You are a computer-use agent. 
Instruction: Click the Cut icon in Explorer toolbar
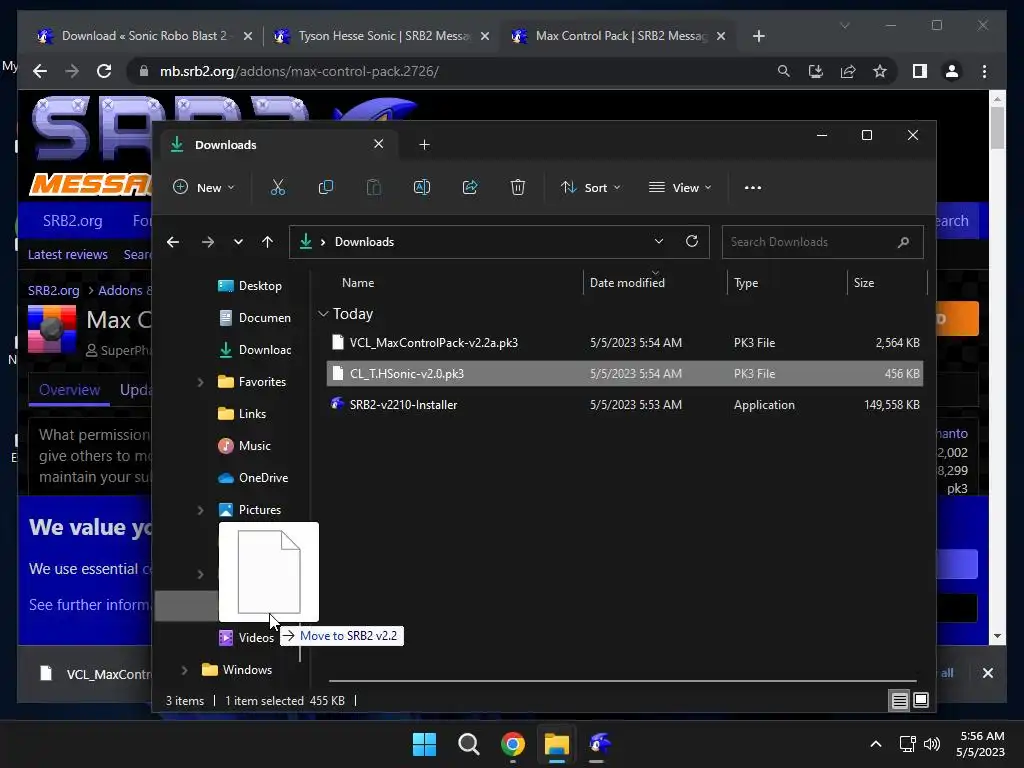278,187
